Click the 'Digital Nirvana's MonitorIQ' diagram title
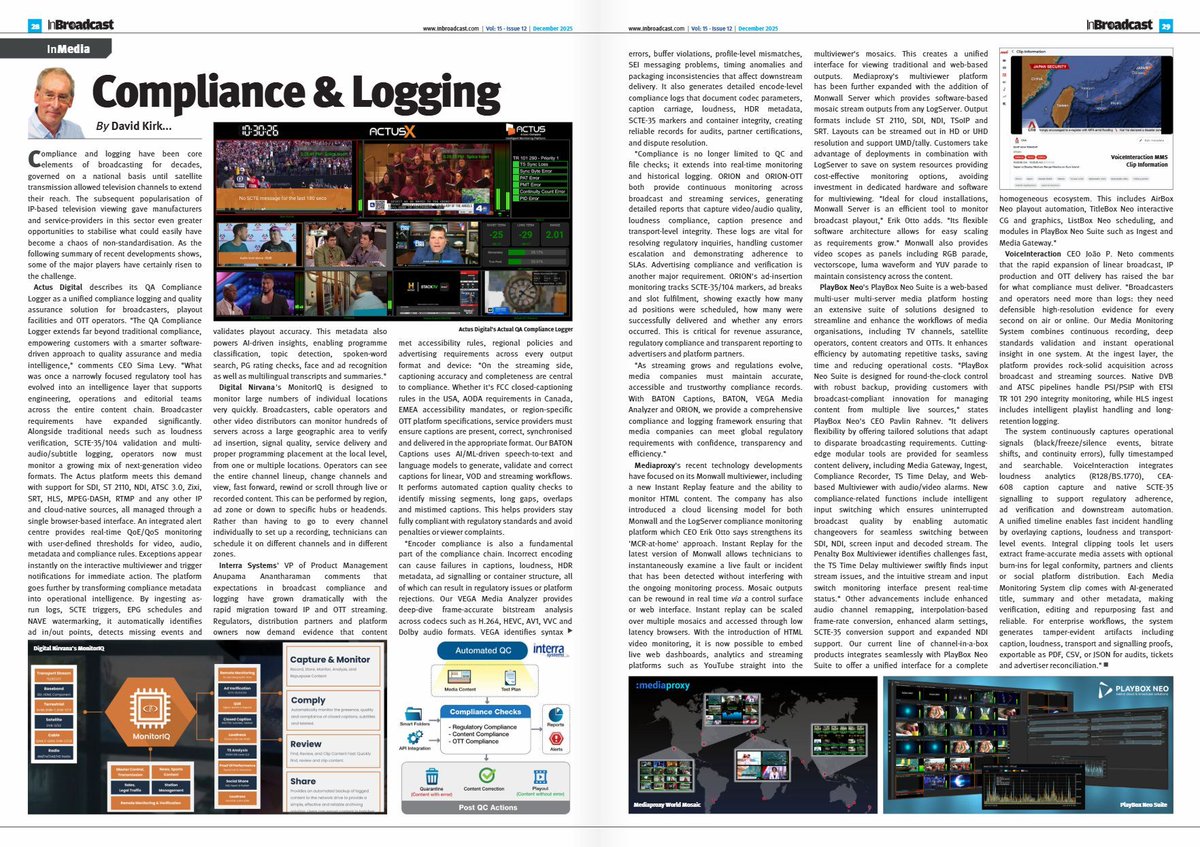1200x847 pixels. (69, 648)
